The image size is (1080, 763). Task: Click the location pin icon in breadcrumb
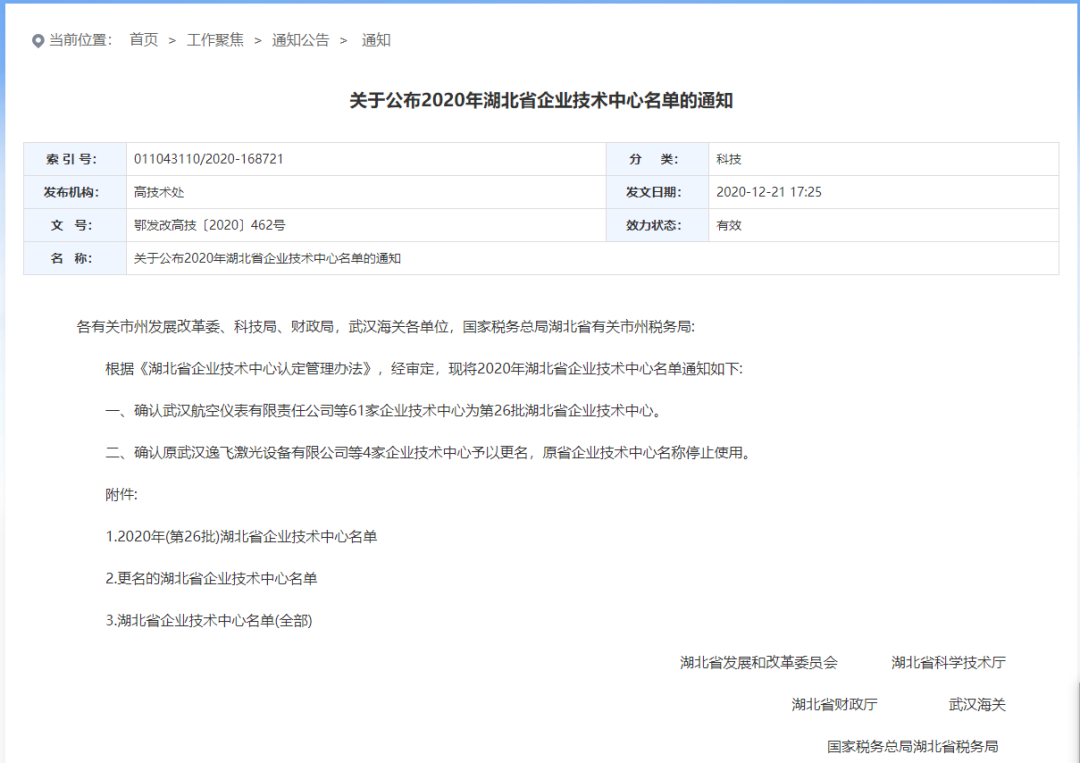(x=38, y=41)
